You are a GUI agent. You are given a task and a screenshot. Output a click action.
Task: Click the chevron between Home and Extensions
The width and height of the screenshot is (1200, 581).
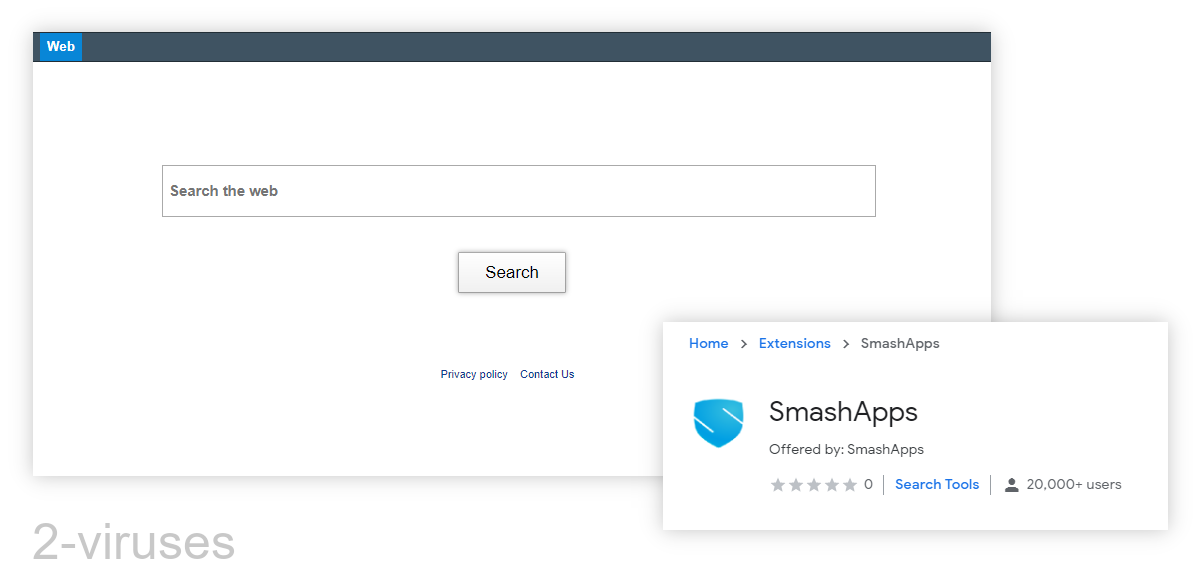[742, 343]
